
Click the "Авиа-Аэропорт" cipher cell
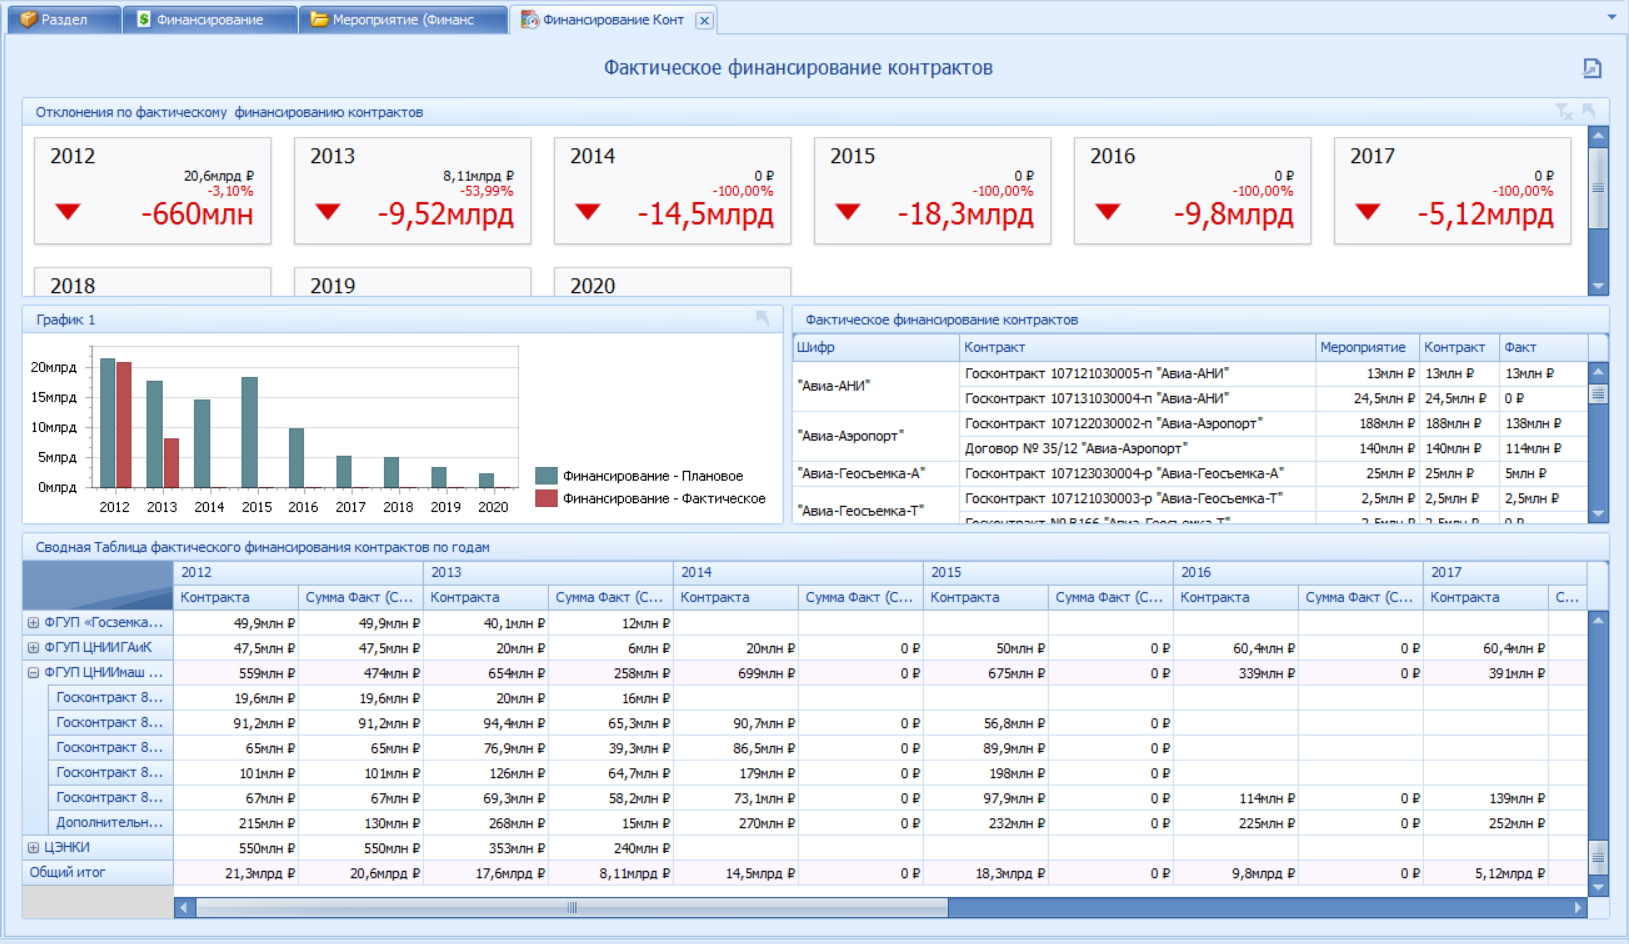tap(875, 435)
